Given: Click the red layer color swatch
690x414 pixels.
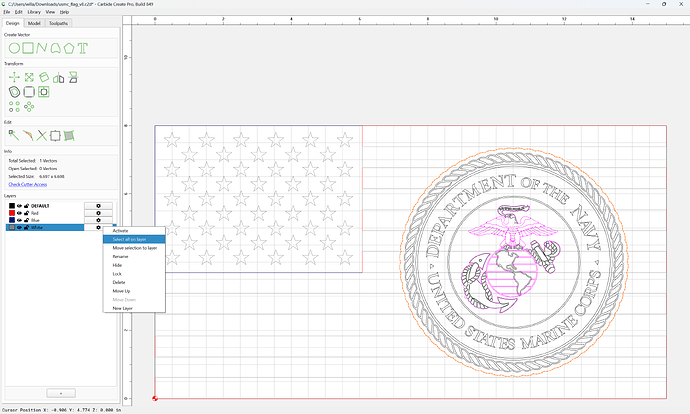Looking at the screenshot, I should 12,213.
